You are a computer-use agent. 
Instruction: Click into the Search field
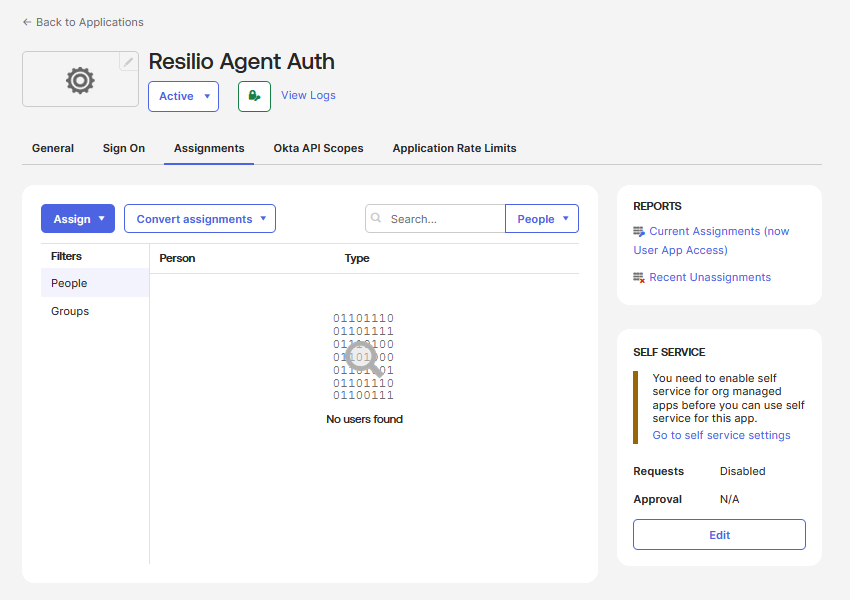click(435, 219)
